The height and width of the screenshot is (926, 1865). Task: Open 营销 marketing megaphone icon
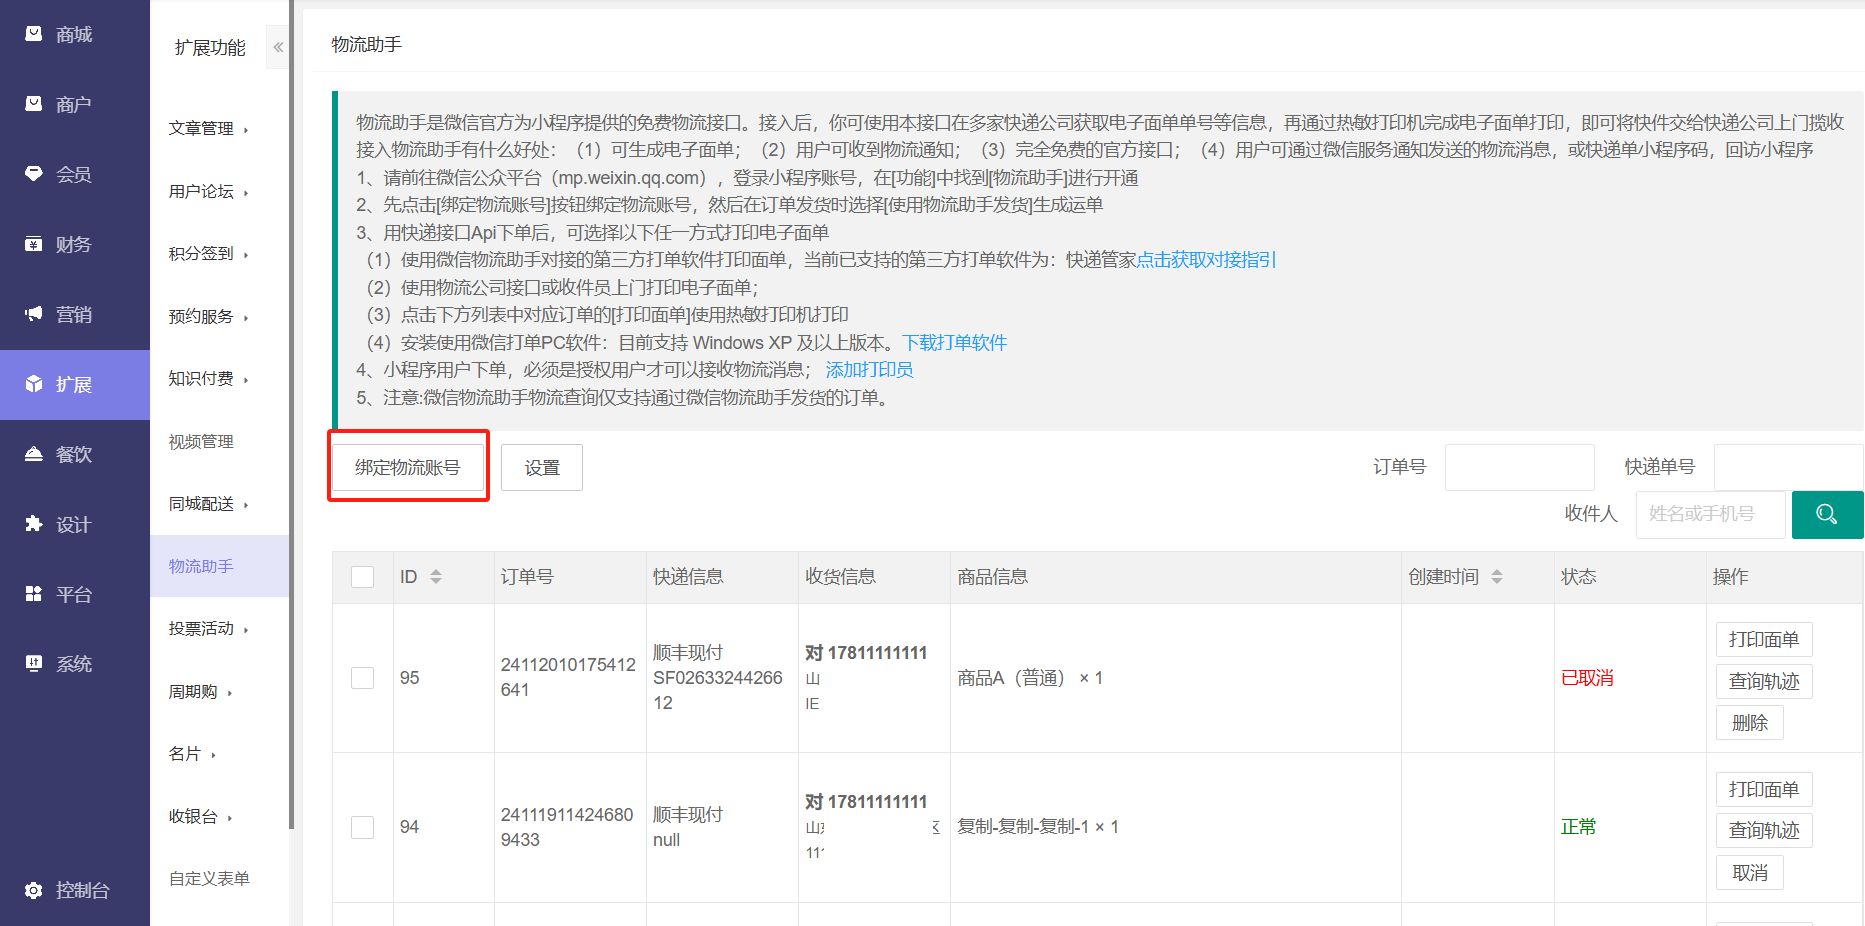(x=34, y=314)
